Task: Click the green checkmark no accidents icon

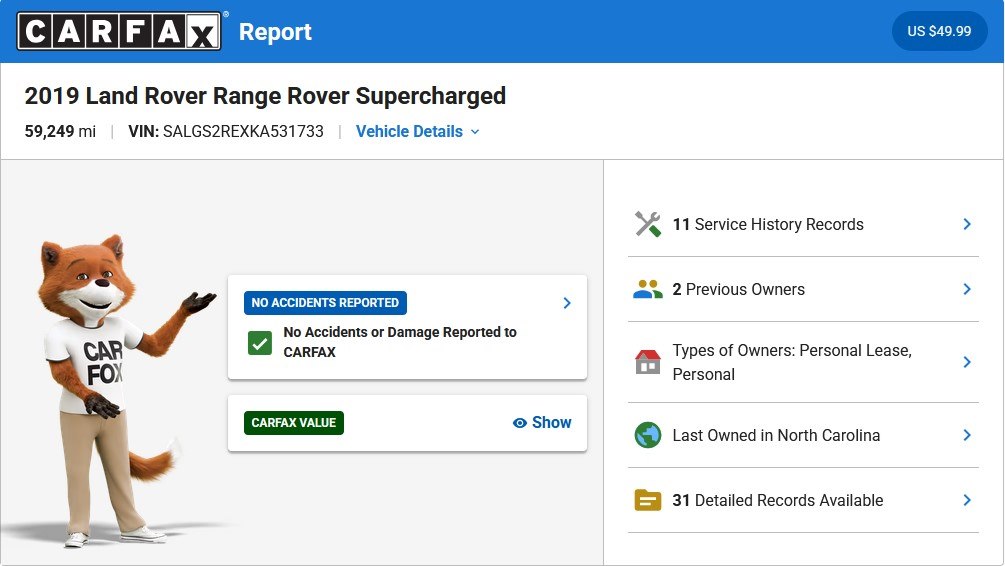Action: [260, 343]
